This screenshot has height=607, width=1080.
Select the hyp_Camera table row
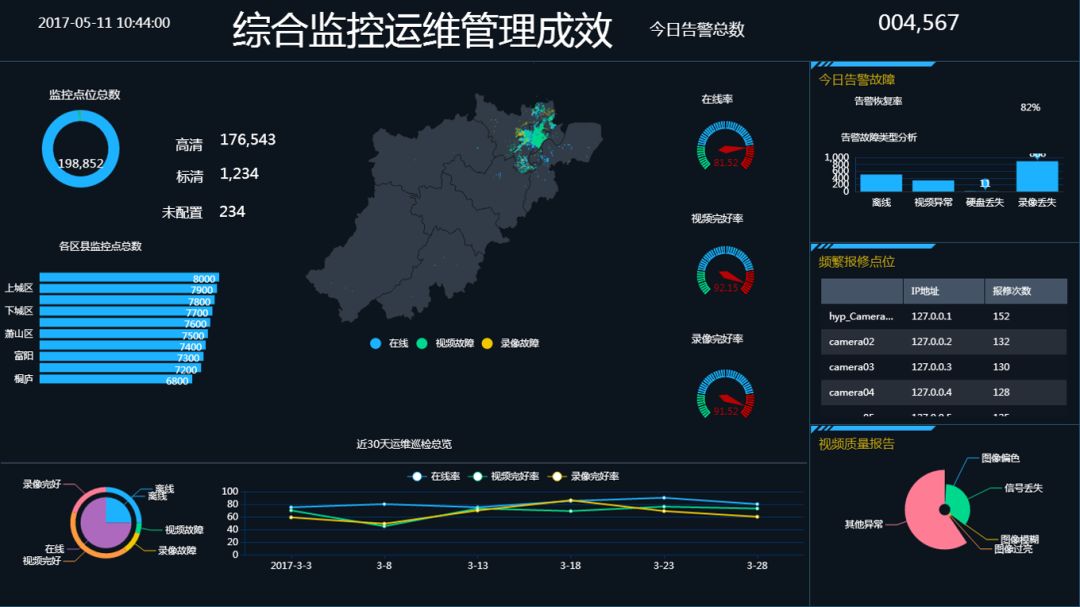point(860,316)
